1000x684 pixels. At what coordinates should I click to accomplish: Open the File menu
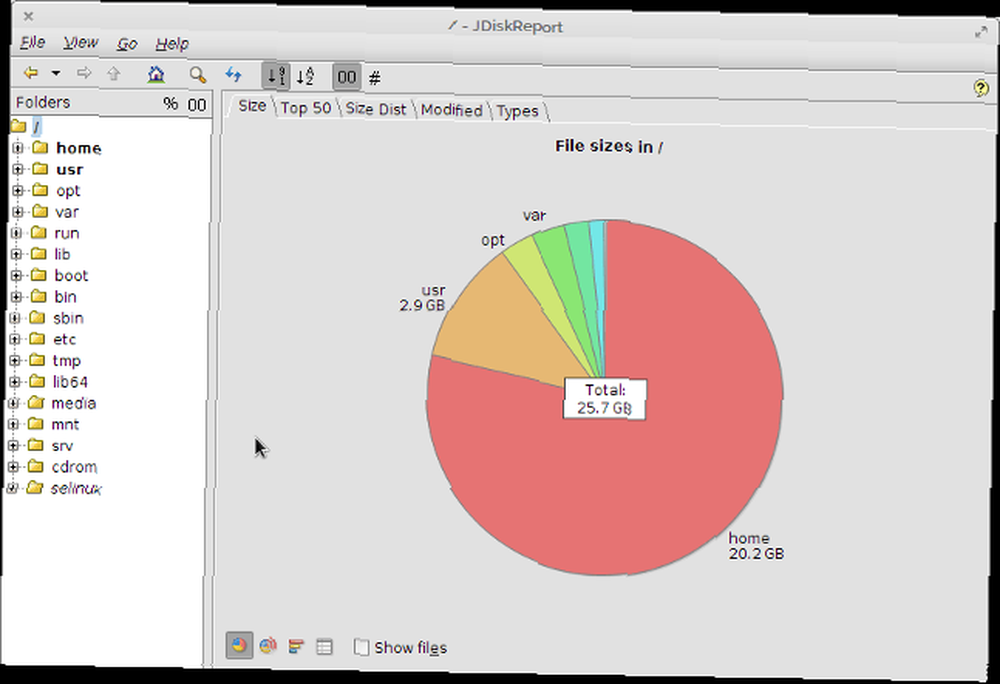[33, 42]
